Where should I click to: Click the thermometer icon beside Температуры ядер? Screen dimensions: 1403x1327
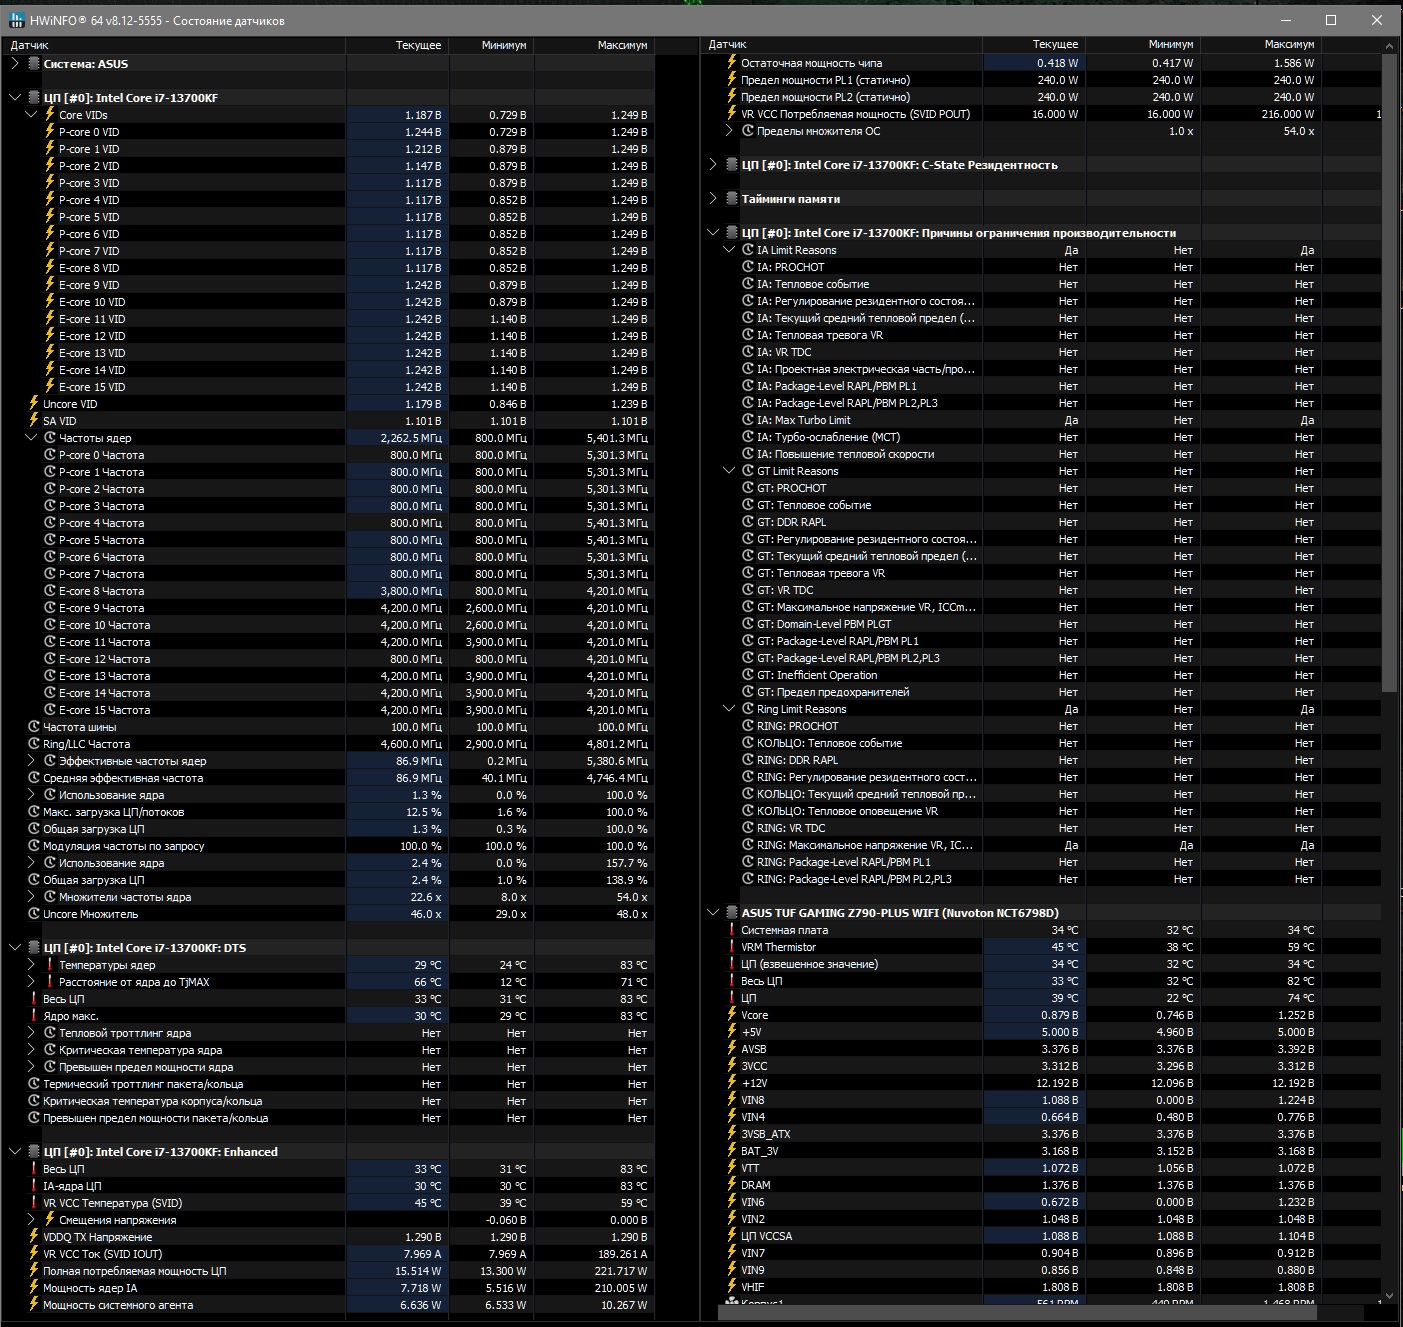coord(49,965)
